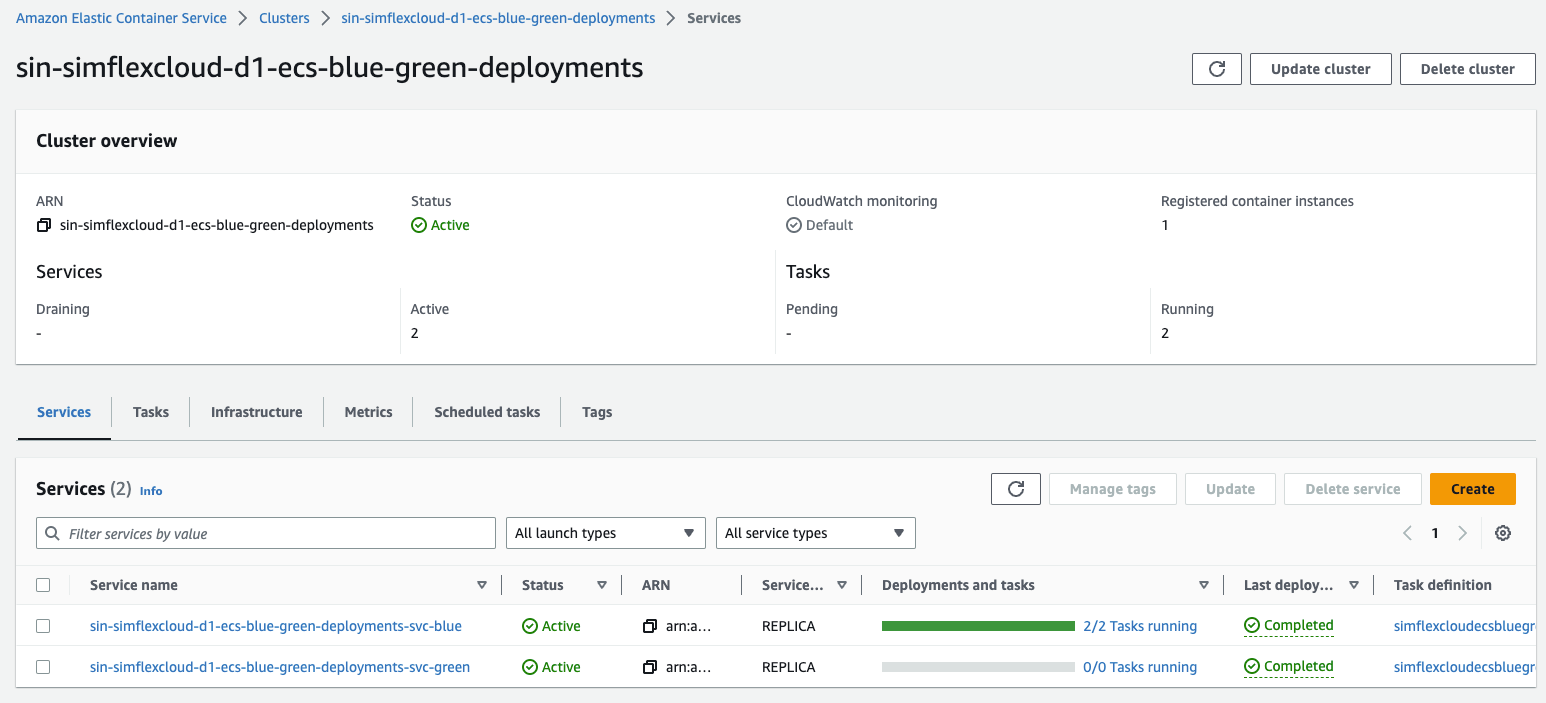The image size is (1546, 703).
Task: Open the cluster name breadcrumb link
Action: (498, 18)
